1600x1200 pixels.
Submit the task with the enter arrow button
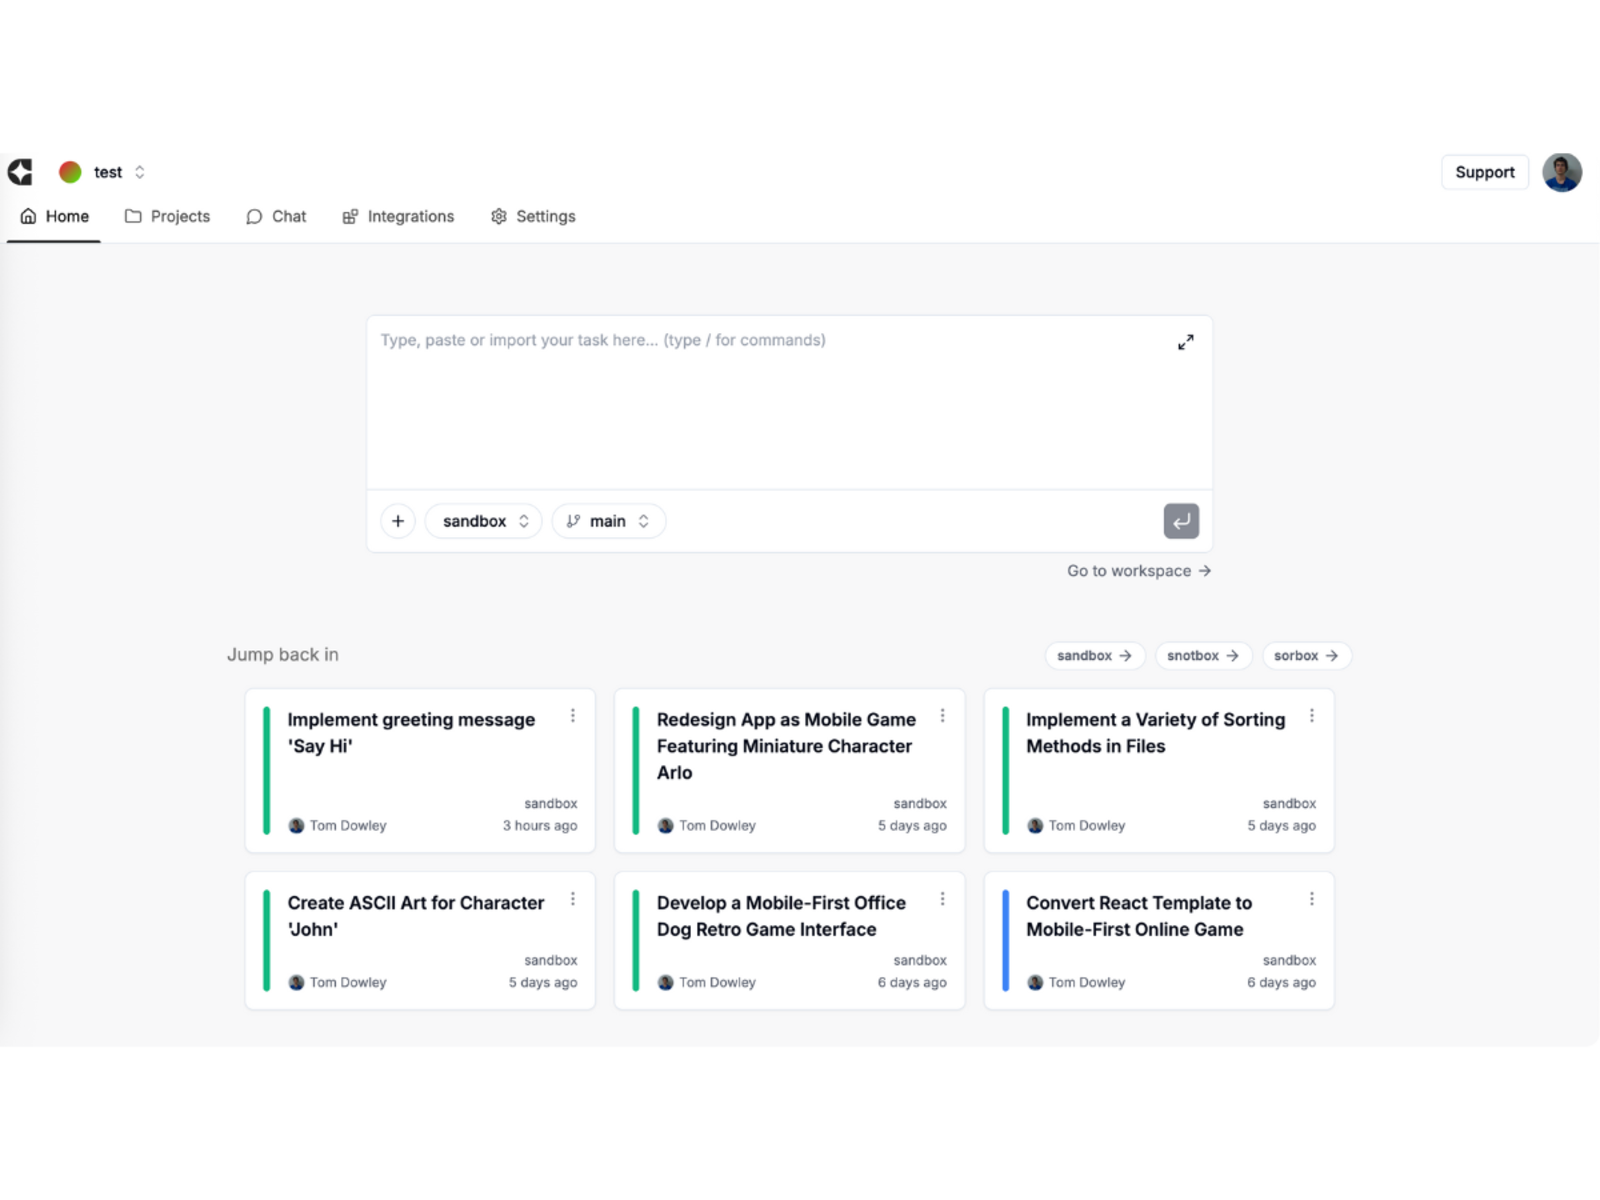point(1181,520)
